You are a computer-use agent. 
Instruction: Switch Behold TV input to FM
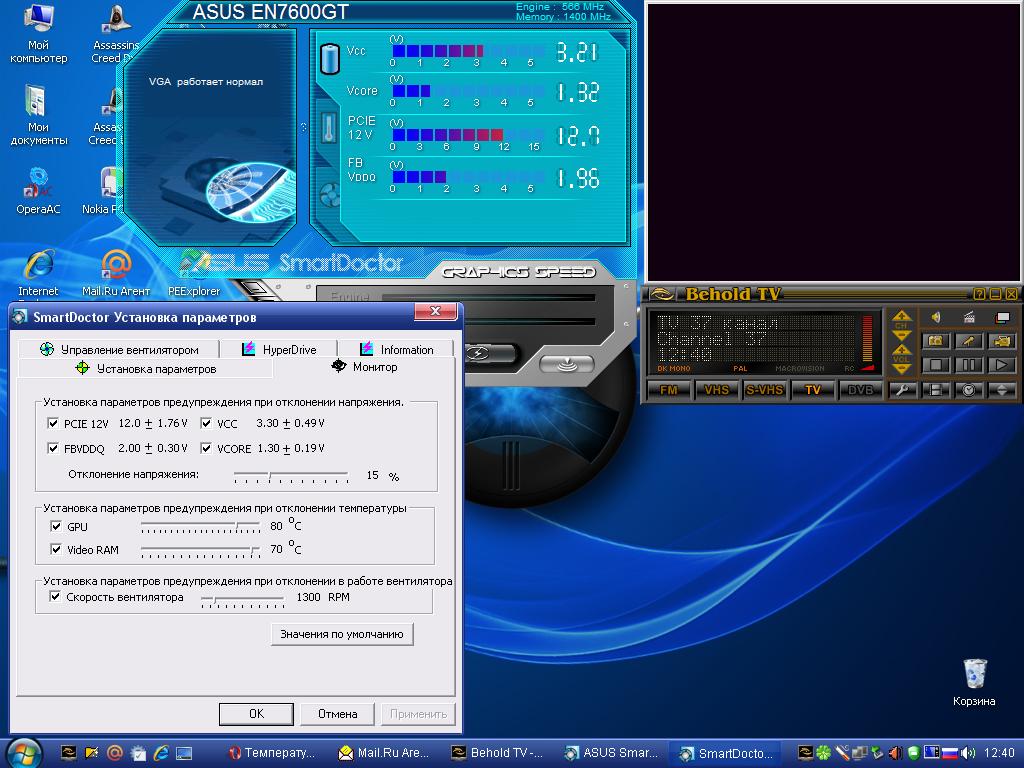coord(668,390)
